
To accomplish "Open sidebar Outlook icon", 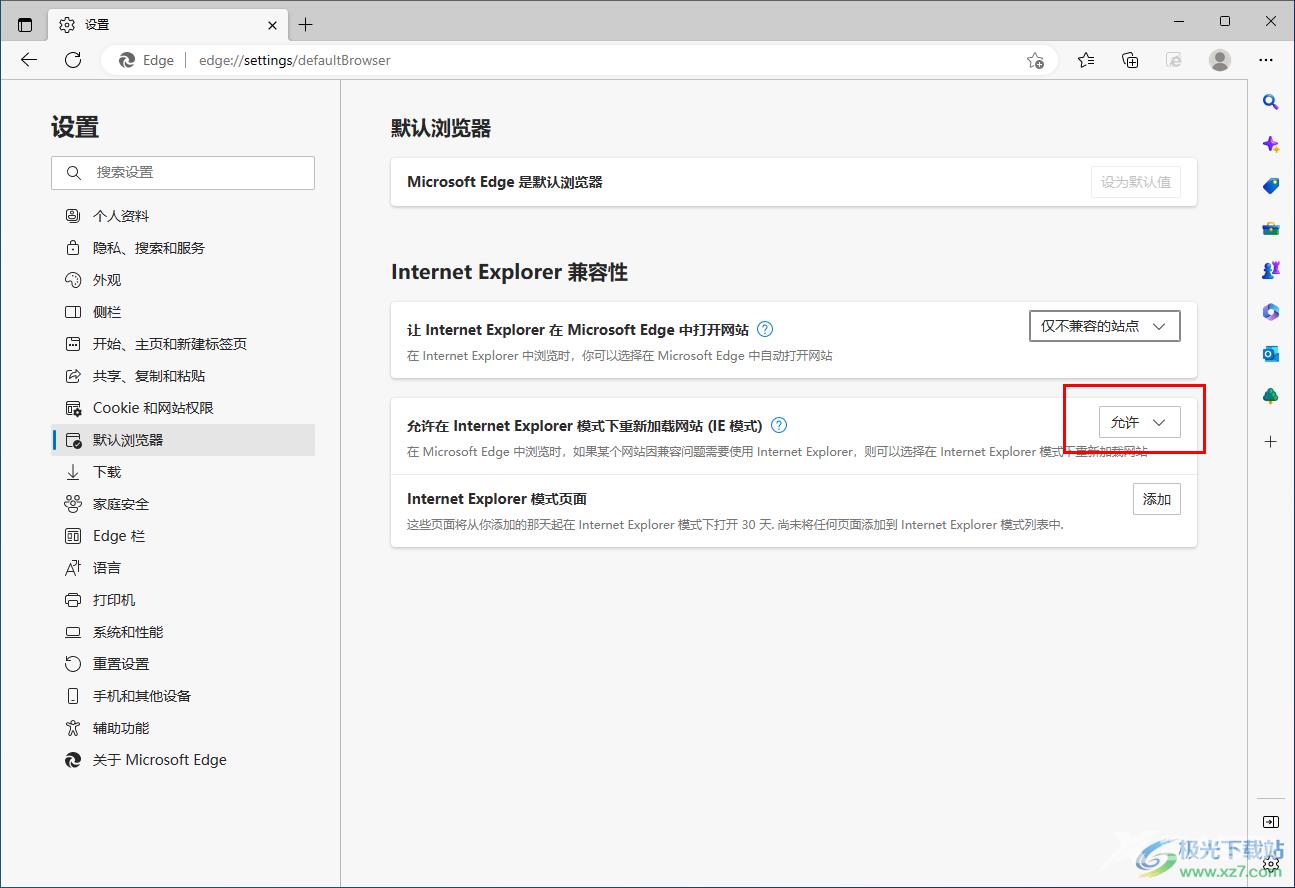I will click(1270, 354).
